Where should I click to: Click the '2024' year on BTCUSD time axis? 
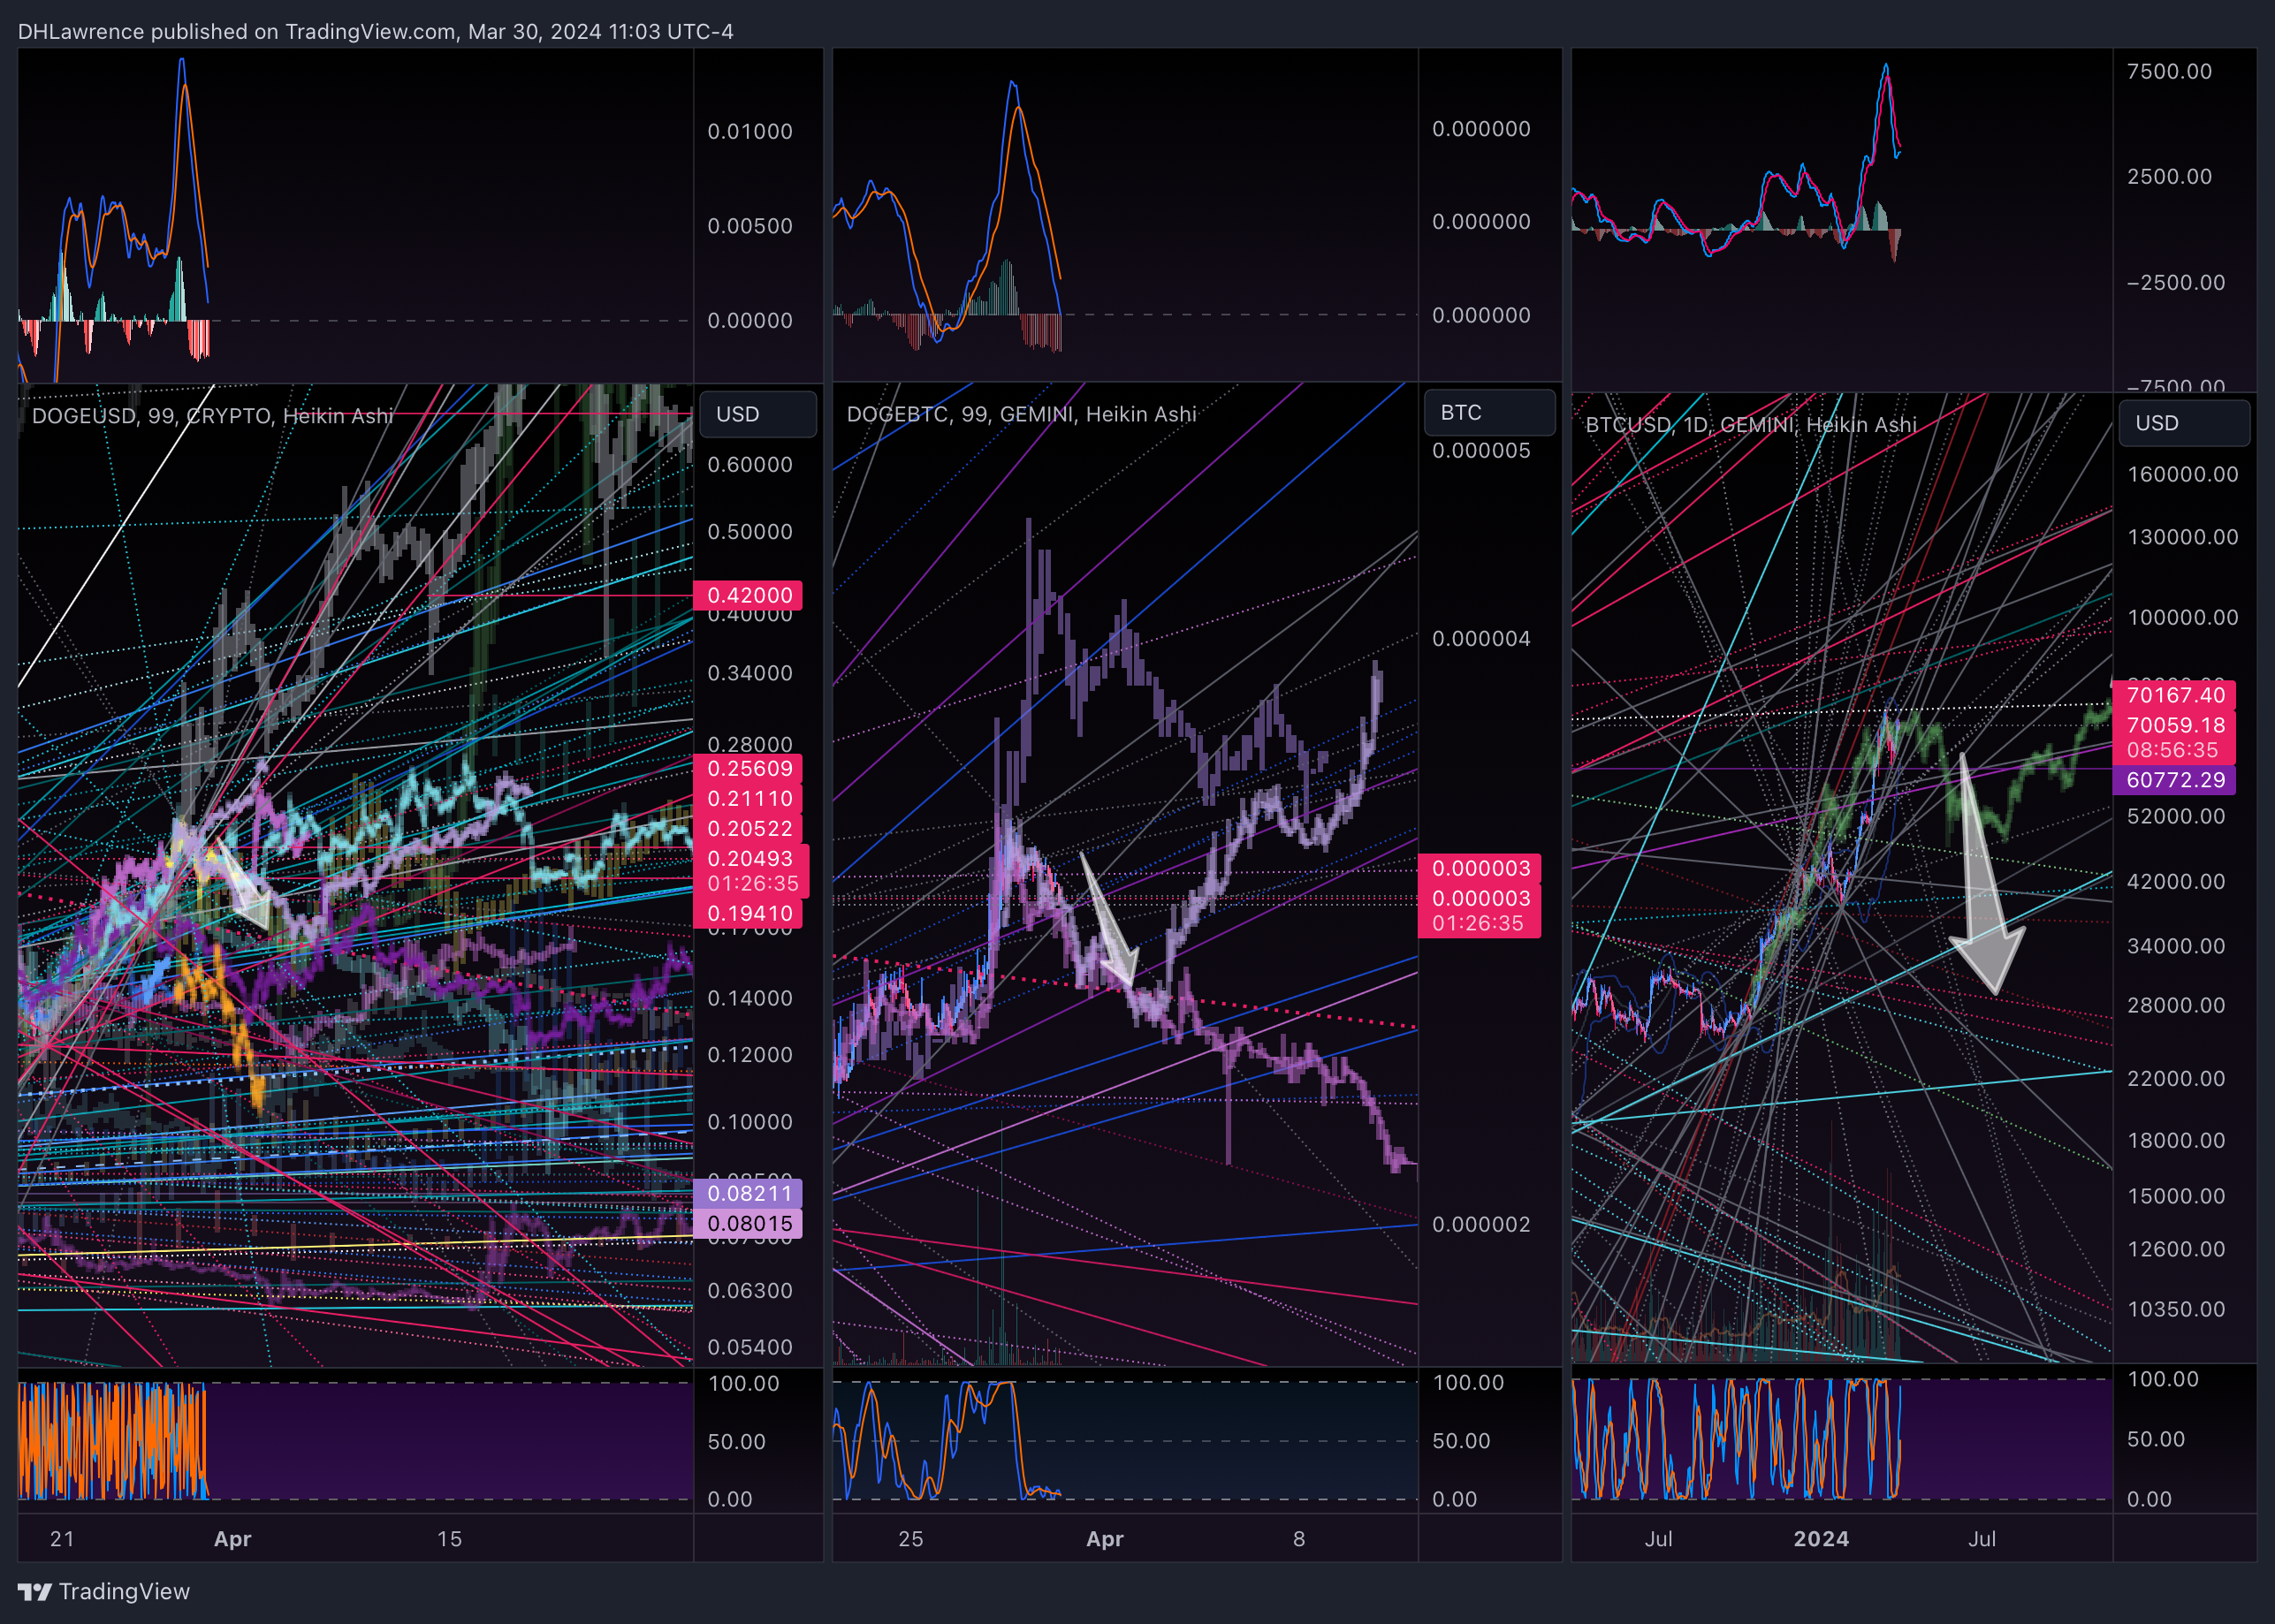(x=1821, y=1539)
